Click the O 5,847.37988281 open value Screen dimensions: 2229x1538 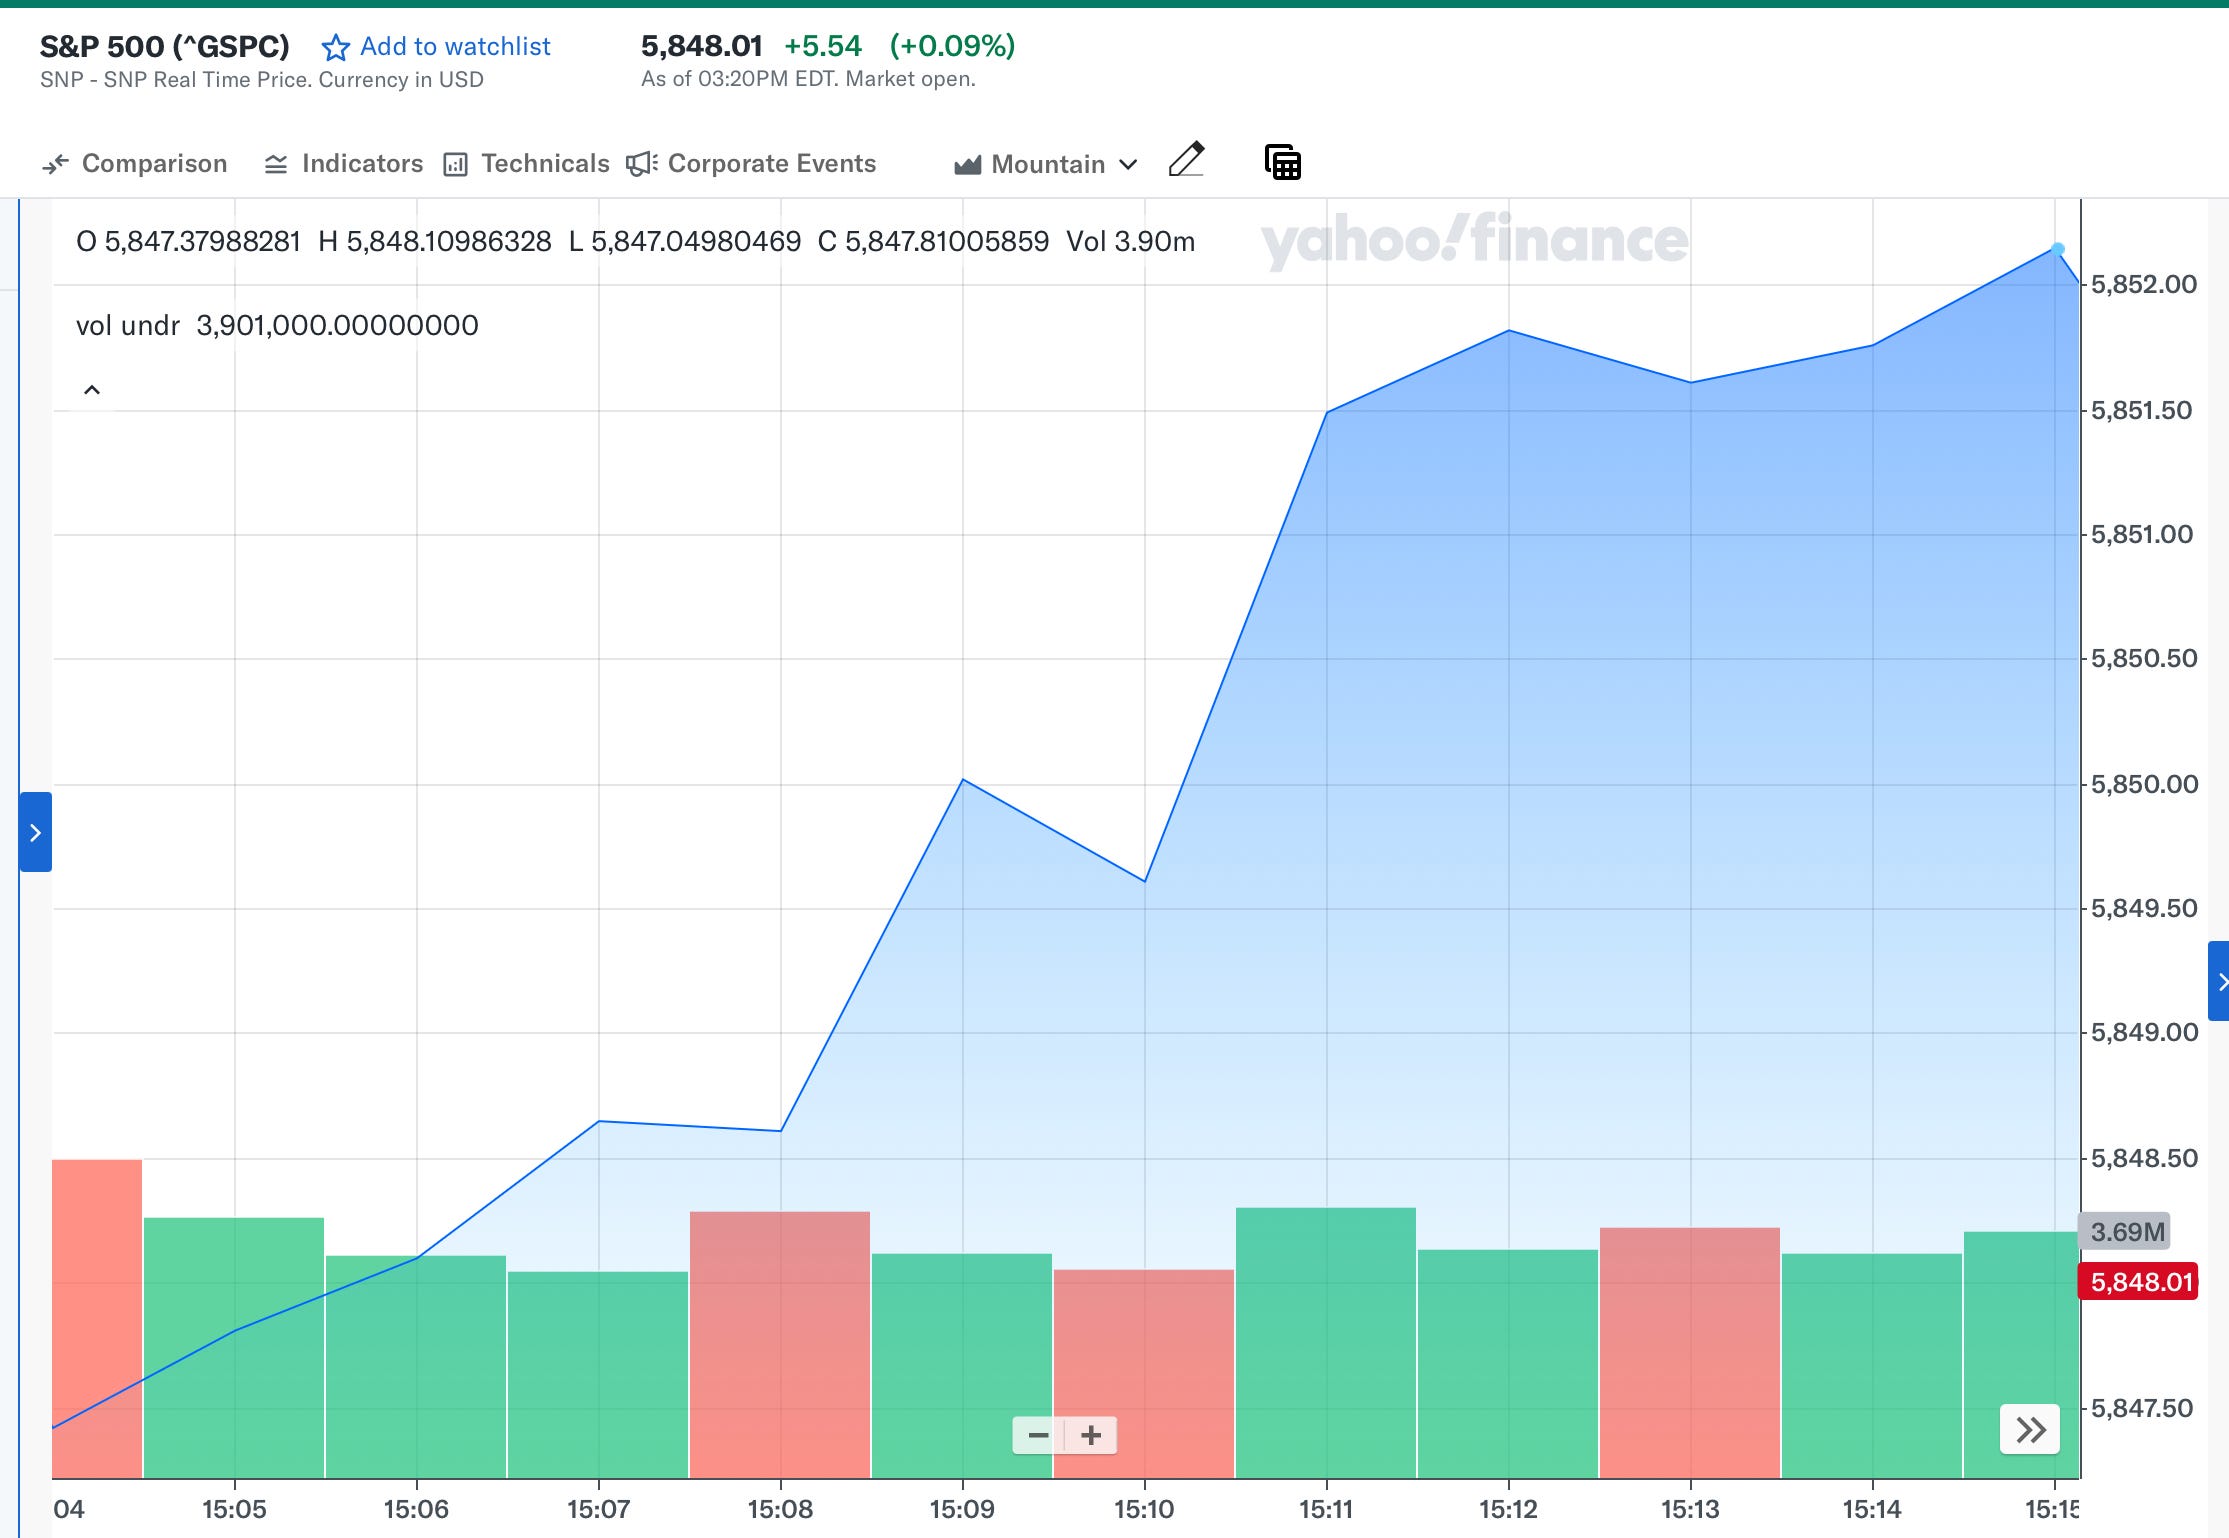188,242
